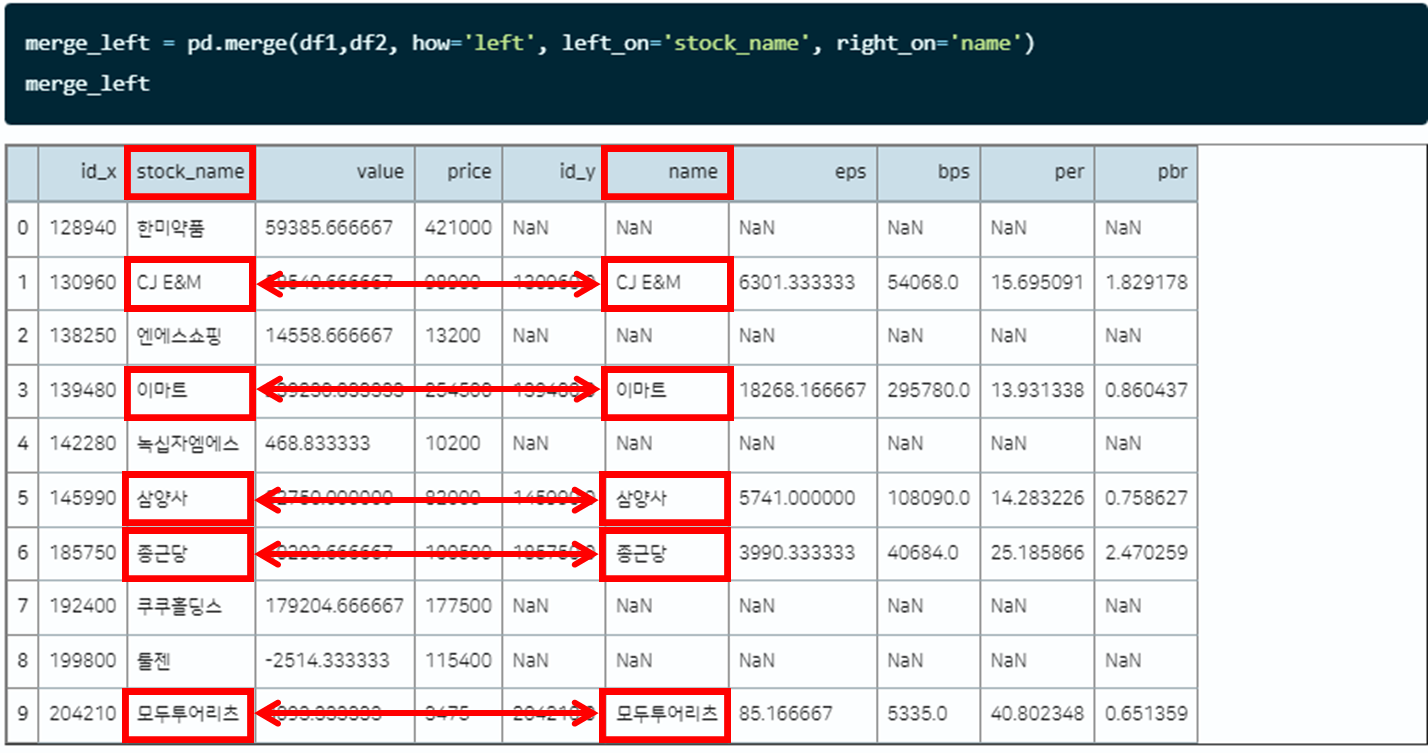Select the price column header
Viewport: 1428px width, 753px height.
(x=459, y=172)
